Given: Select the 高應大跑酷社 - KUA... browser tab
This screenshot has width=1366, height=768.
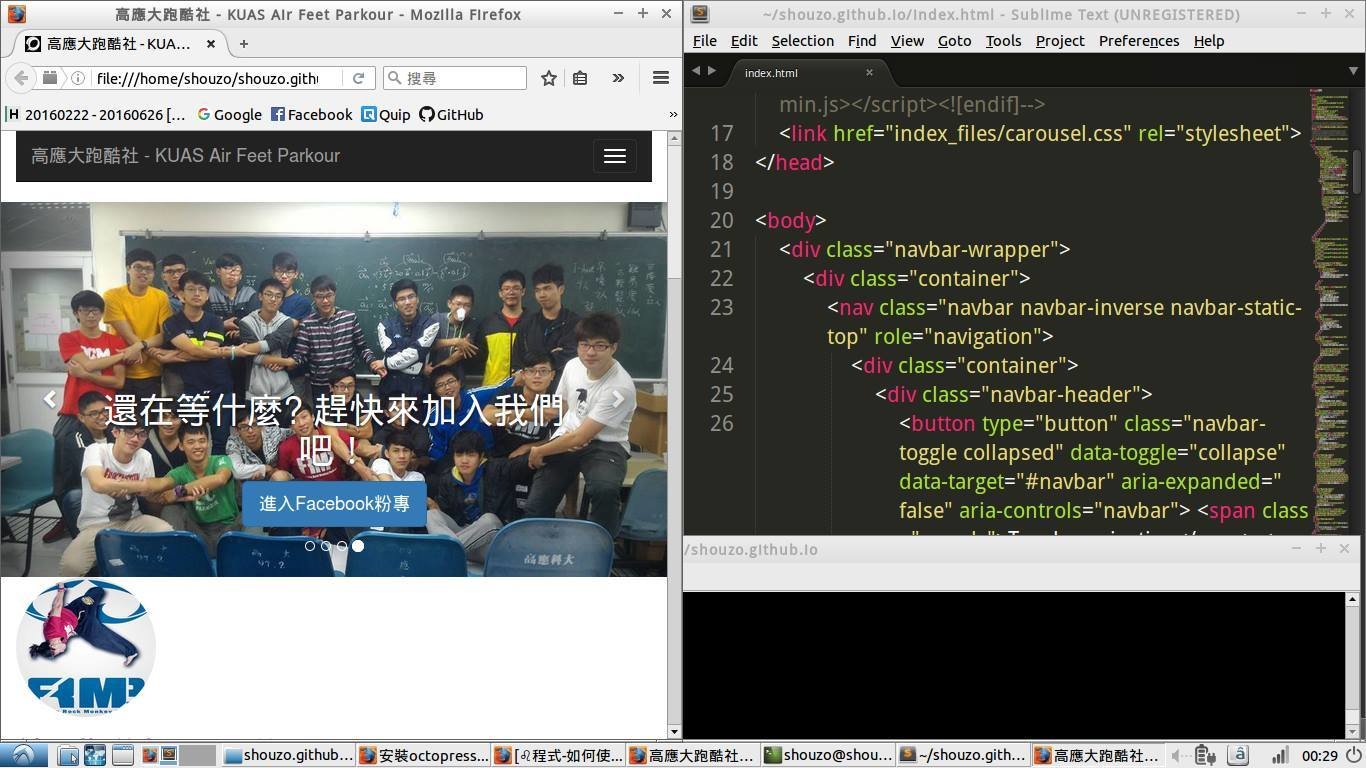Looking at the screenshot, I should (120, 44).
